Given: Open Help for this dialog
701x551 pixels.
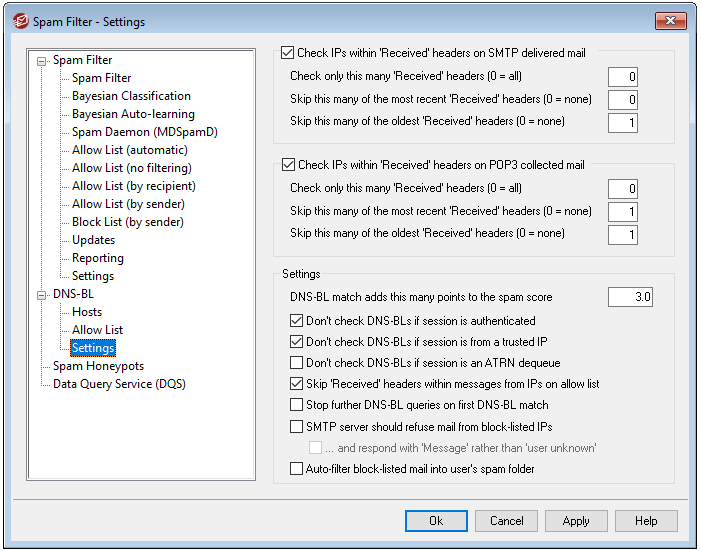Looking at the screenshot, I should point(646,521).
